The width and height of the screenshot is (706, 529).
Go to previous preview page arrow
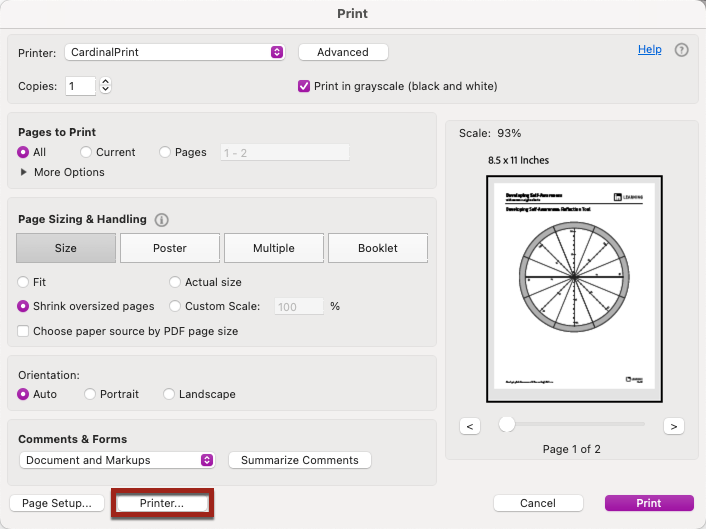pyautogui.click(x=470, y=426)
